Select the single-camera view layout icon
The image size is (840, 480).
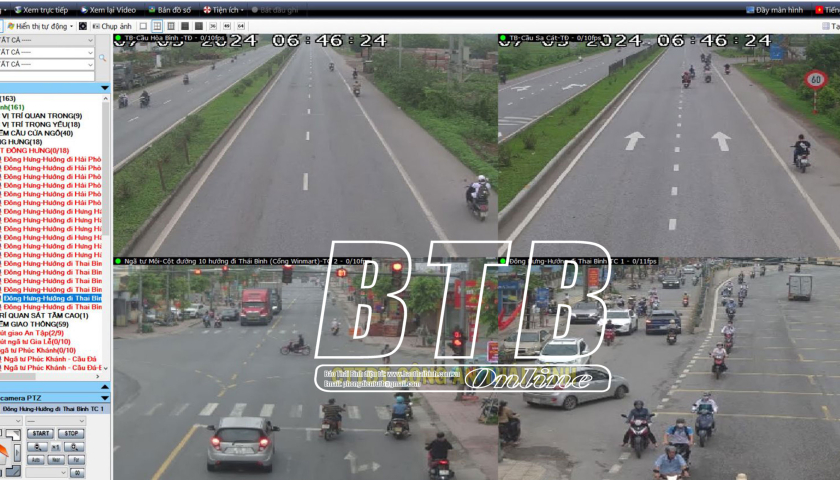tap(143, 26)
